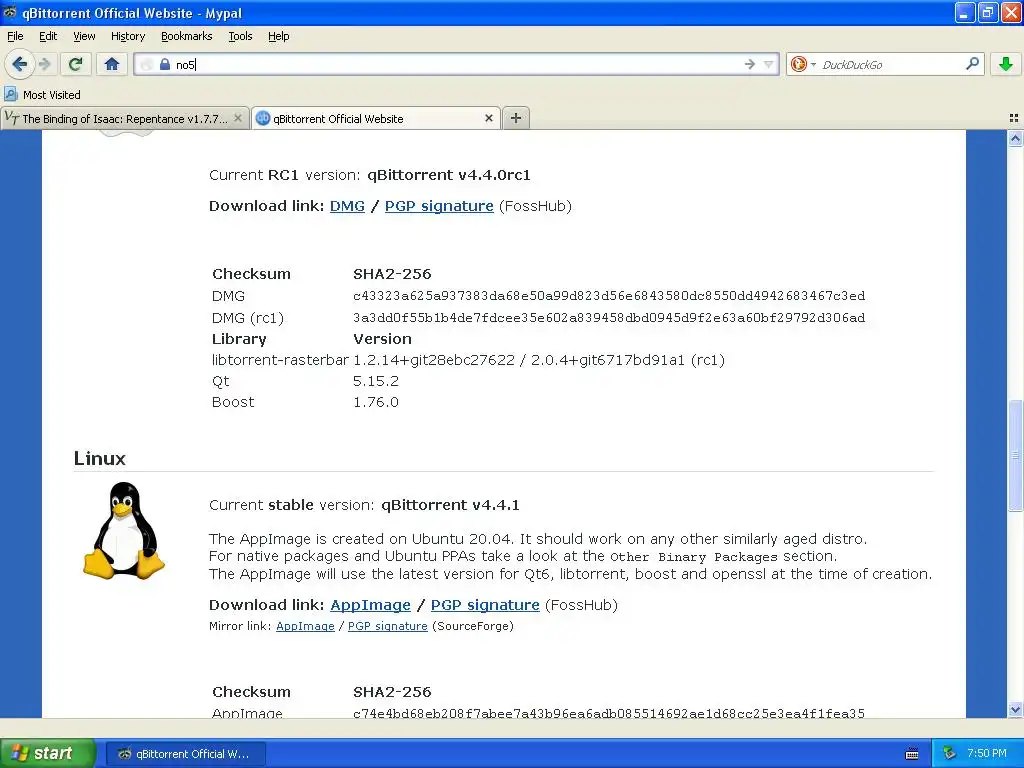The width and height of the screenshot is (1024, 768).
Task: Open the Edit menu
Action: tap(48, 36)
